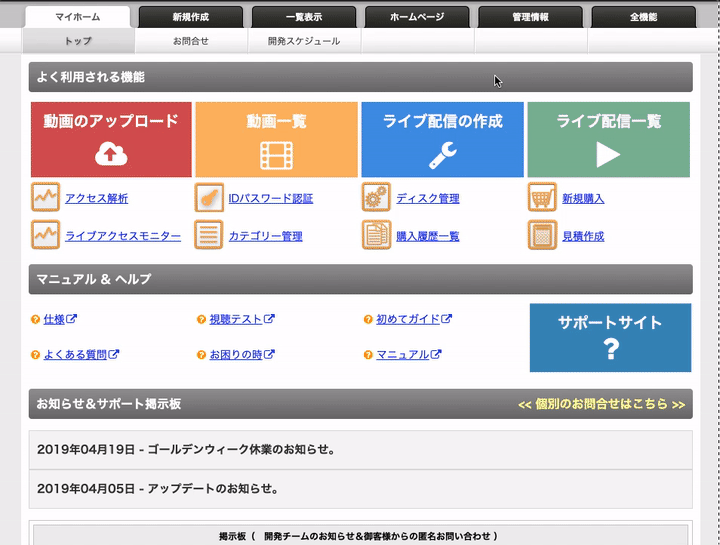Open the よくある質問 help link
Screen dimensions: 720x545
[x=81, y=354]
